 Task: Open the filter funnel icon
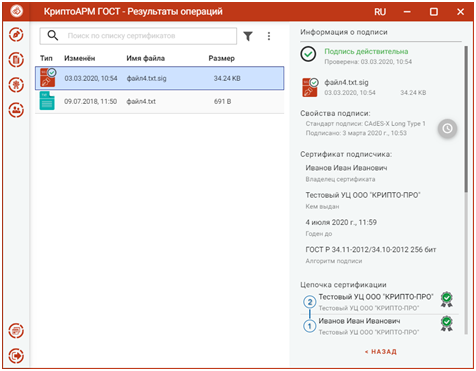[x=248, y=36]
